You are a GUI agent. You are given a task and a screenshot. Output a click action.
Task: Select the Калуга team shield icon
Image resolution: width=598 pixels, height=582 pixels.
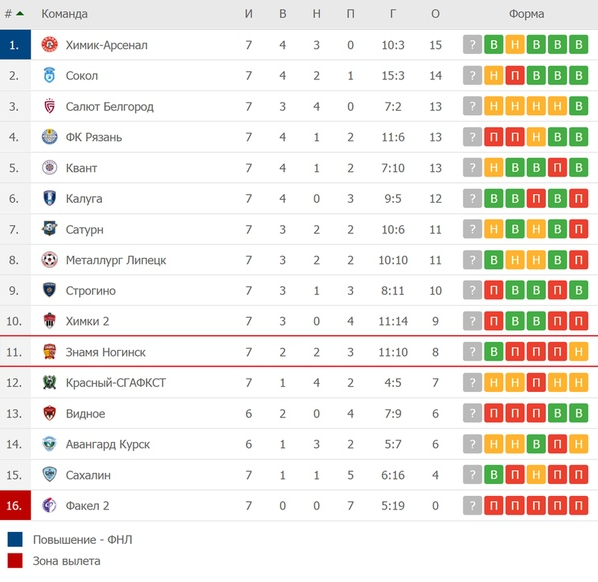(x=50, y=198)
